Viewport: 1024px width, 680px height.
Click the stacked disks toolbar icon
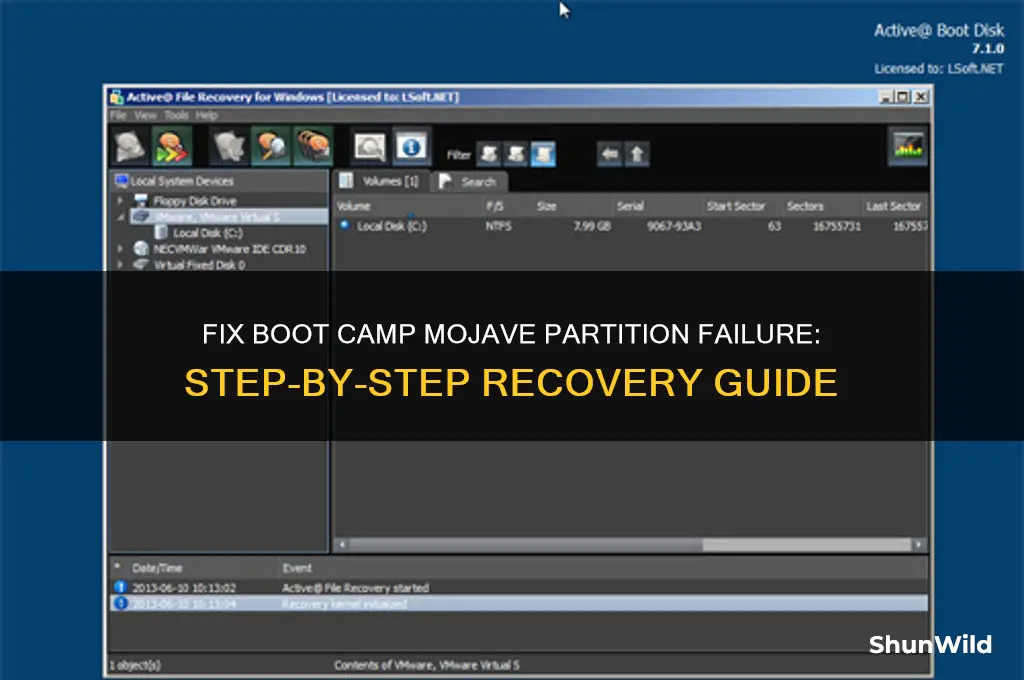click(x=313, y=146)
